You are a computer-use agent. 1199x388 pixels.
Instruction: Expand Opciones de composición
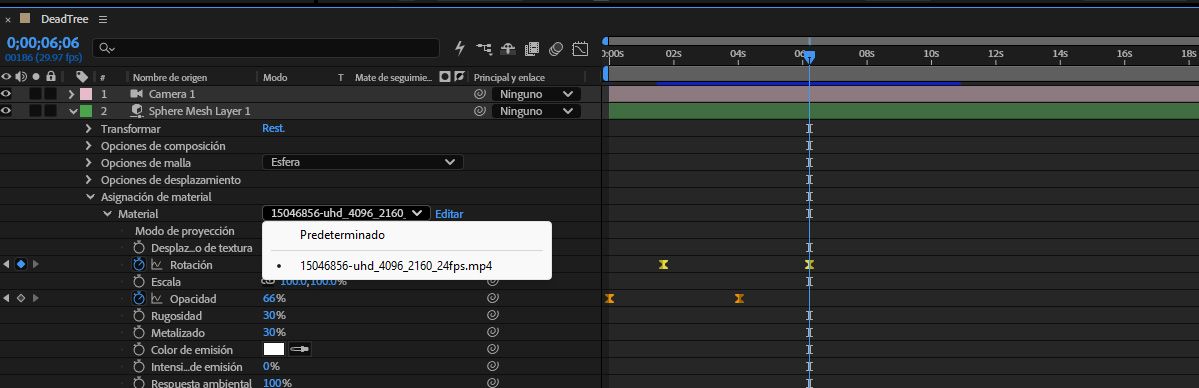[x=89, y=145]
